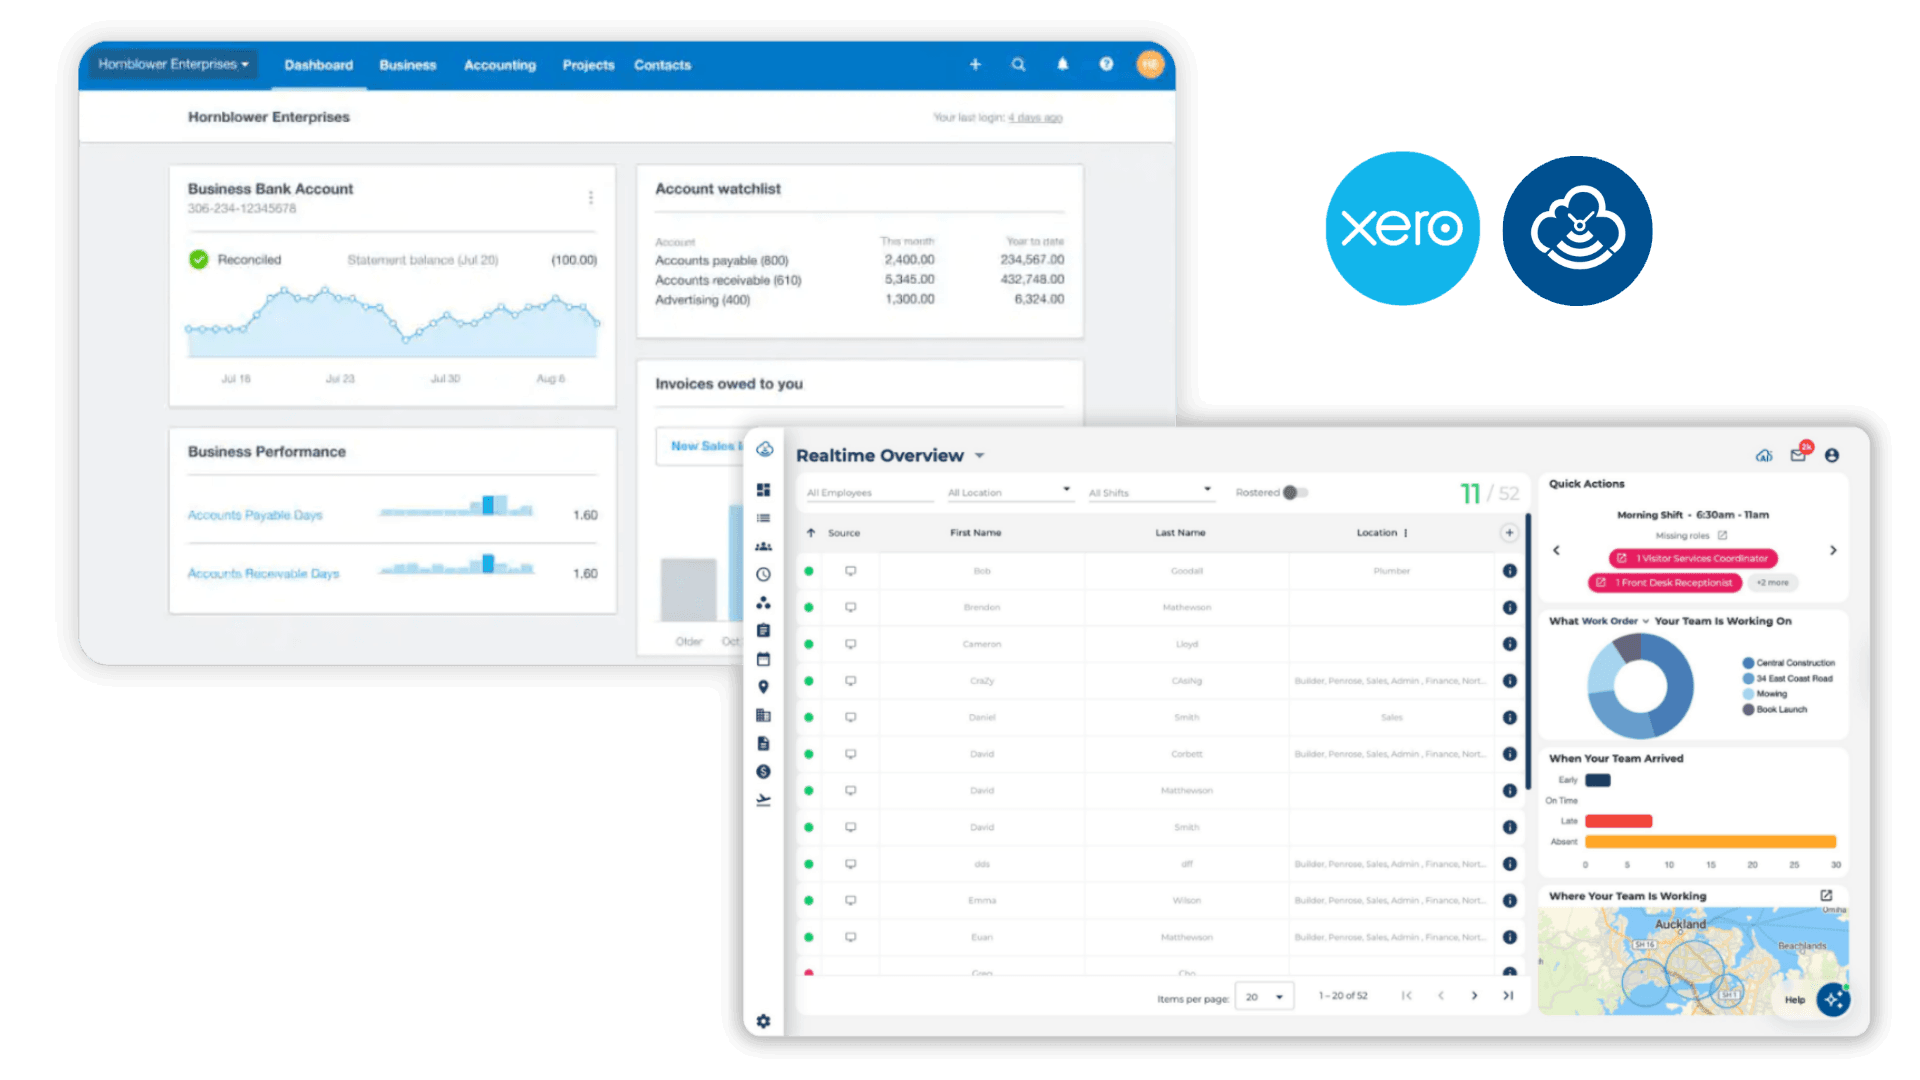Viewport: 1920px width, 1080px height.
Task: Select the Central Construction legend swatch
Action: [1748, 663]
